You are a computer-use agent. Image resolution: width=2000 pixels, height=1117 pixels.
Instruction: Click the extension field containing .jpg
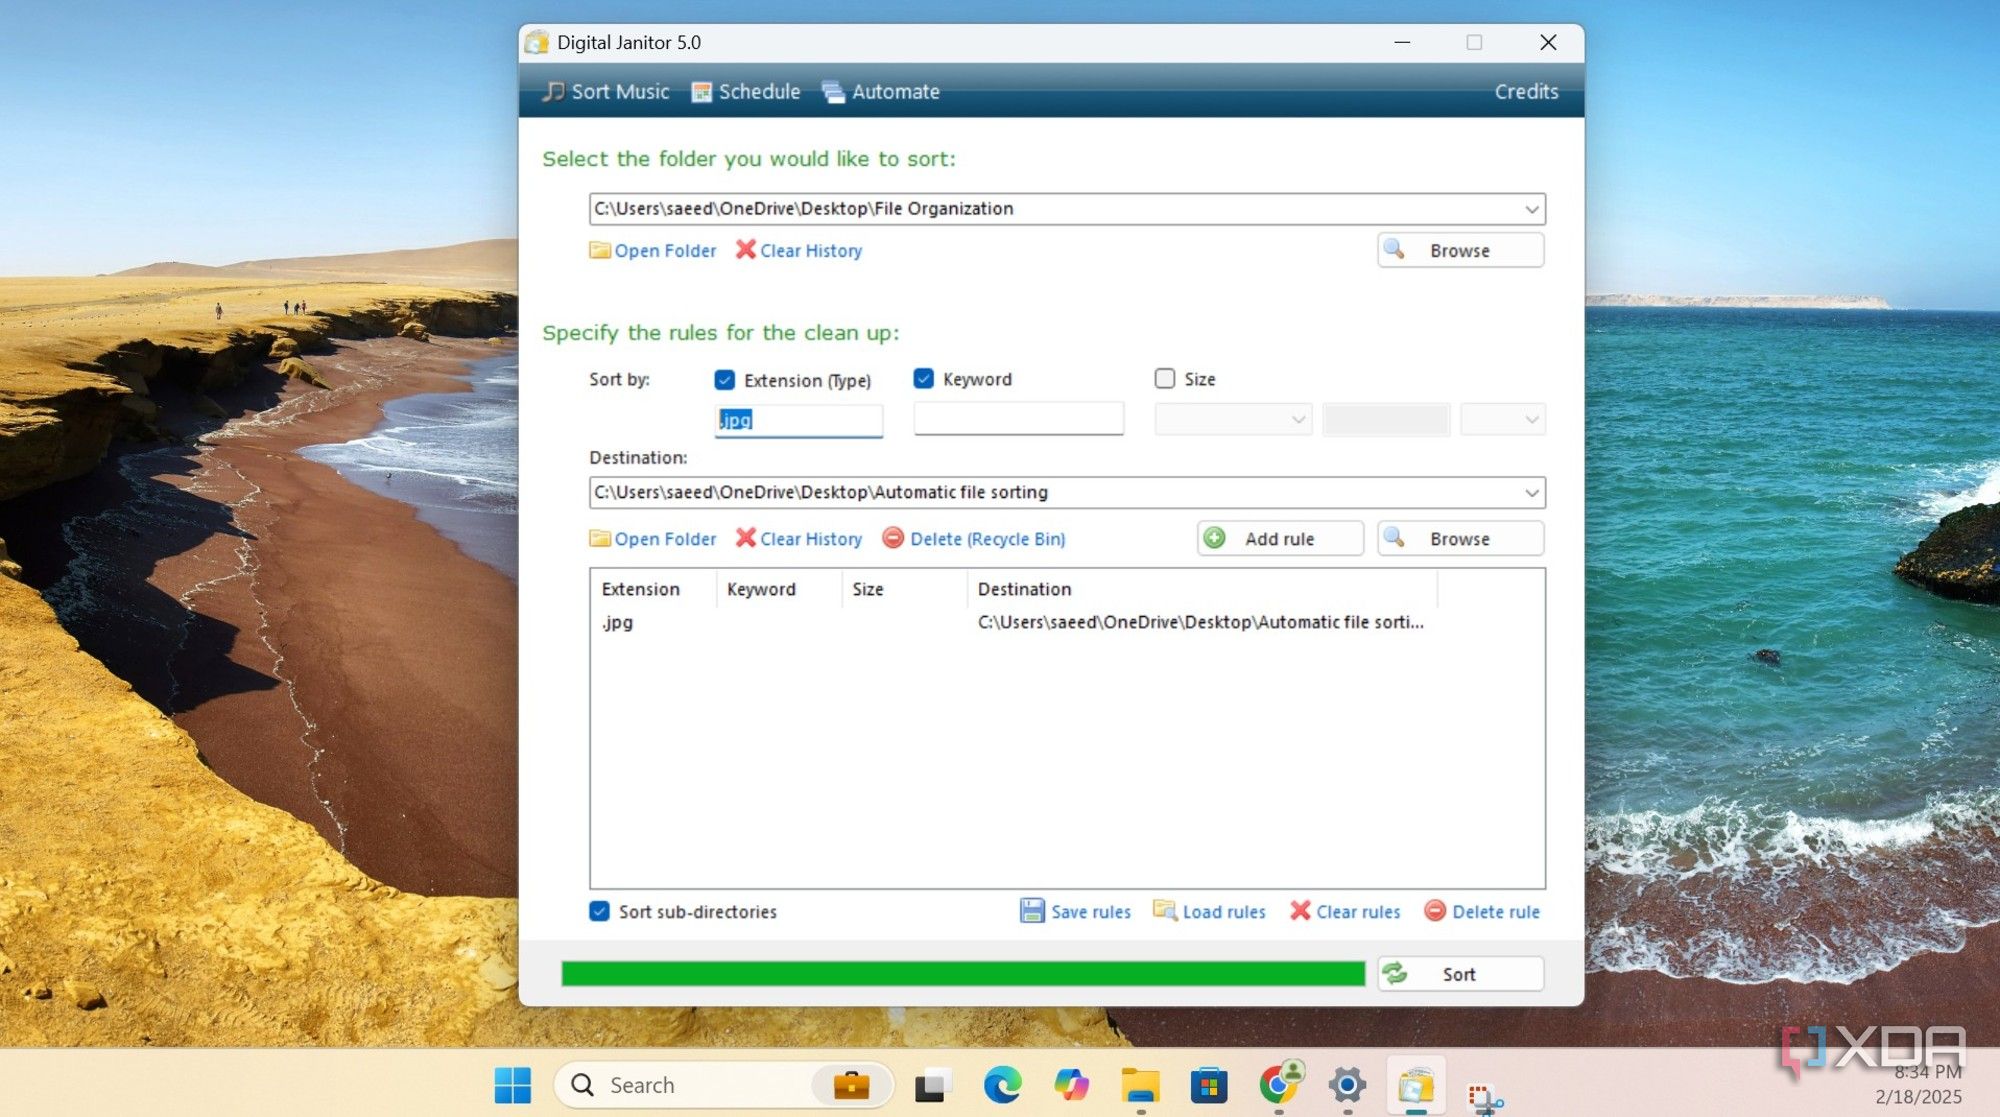(799, 420)
